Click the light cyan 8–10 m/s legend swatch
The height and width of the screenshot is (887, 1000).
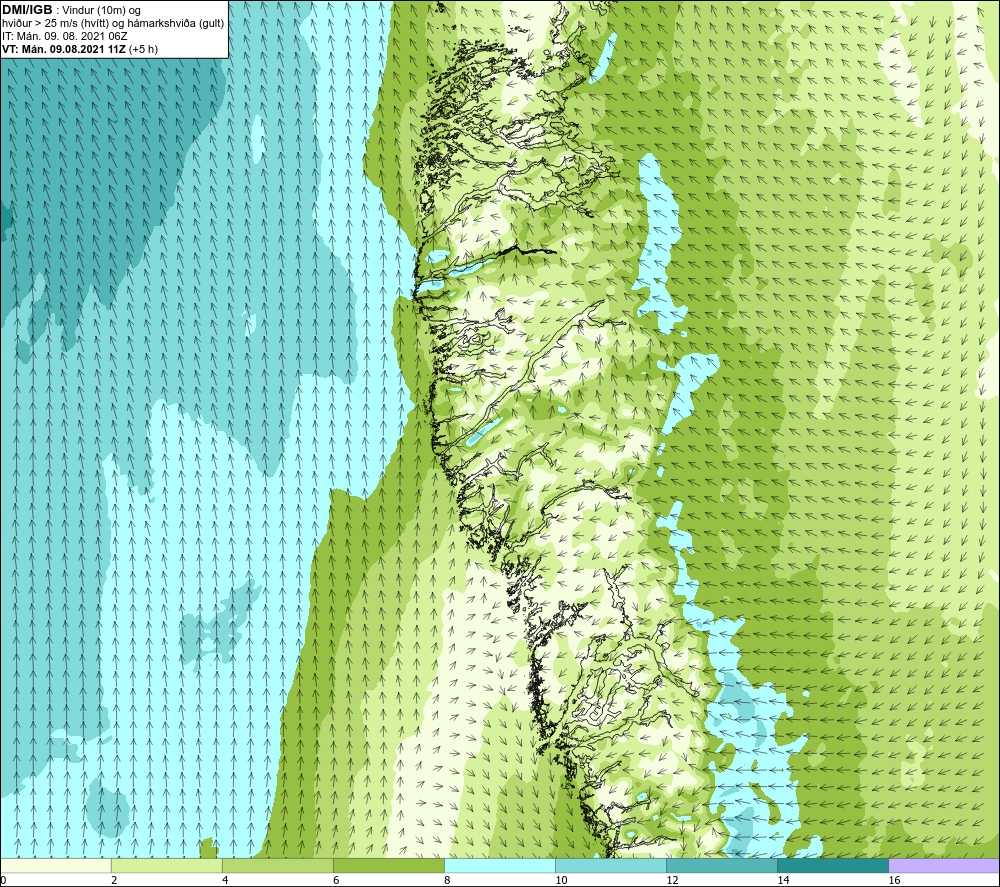click(499, 865)
